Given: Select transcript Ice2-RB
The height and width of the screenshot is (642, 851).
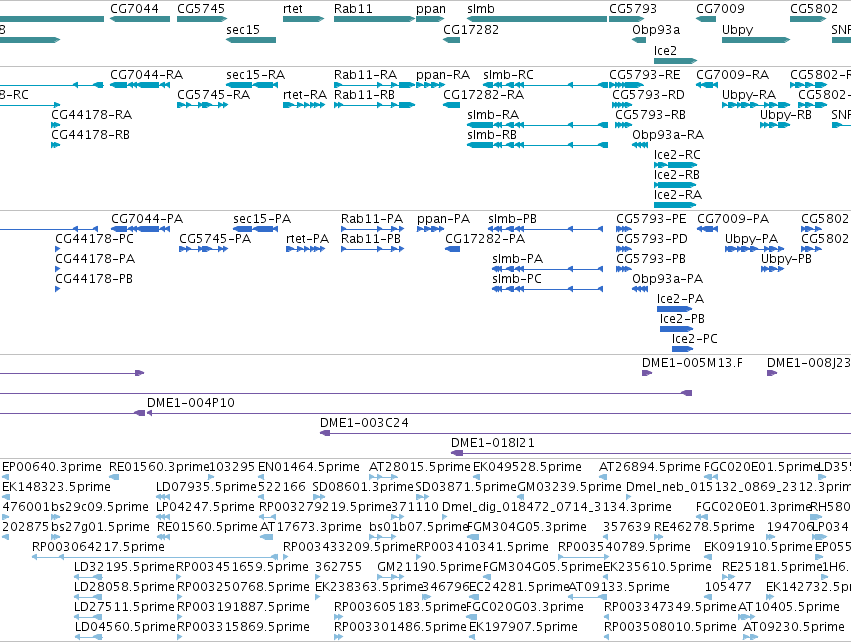Looking at the screenshot, I should (675, 185).
